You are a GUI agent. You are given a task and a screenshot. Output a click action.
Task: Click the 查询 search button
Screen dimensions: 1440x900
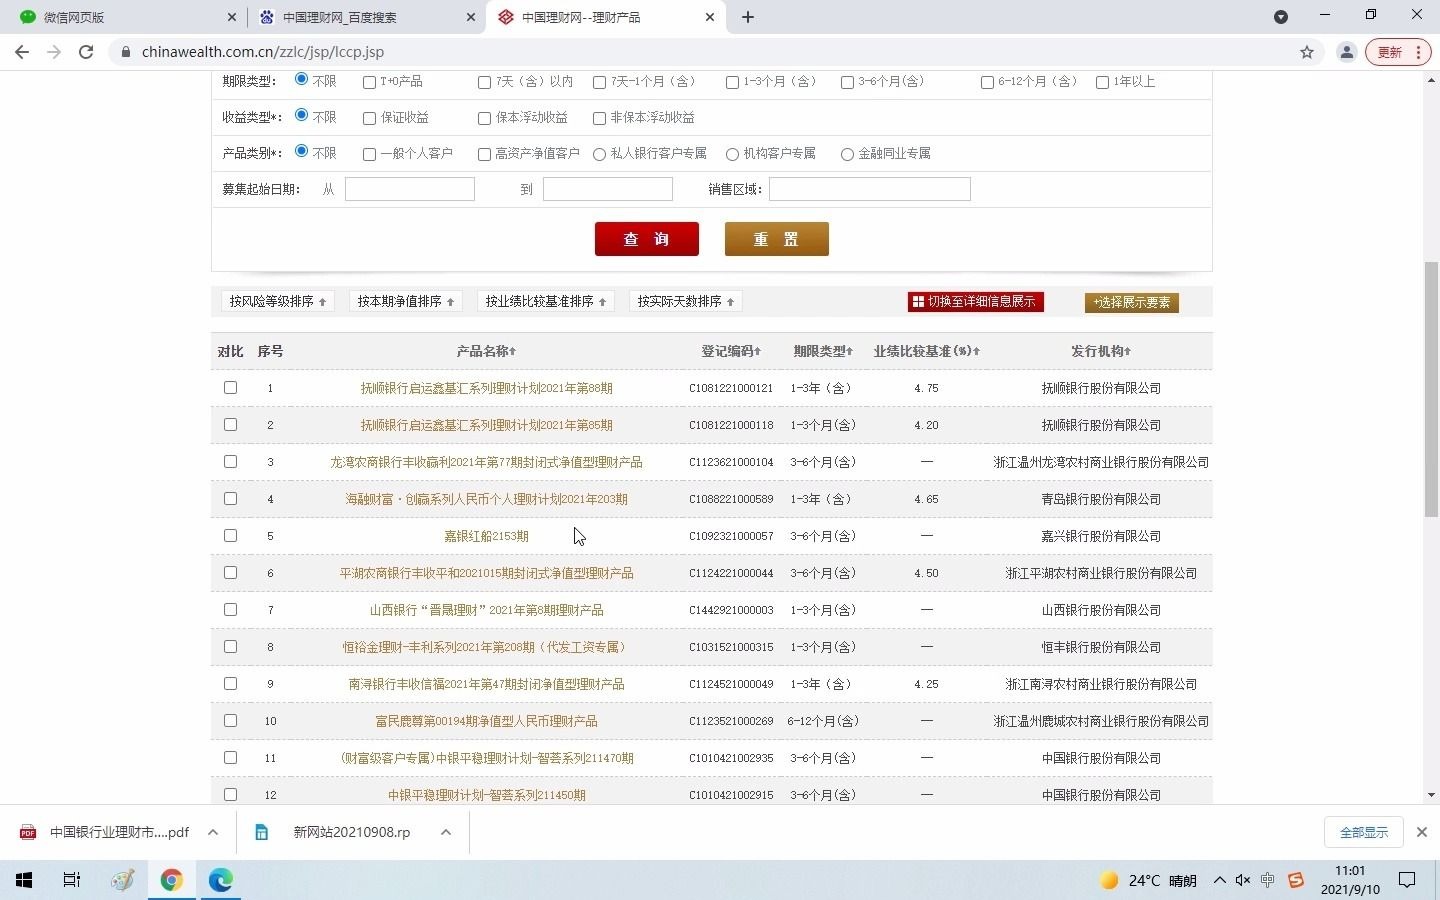pos(647,239)
